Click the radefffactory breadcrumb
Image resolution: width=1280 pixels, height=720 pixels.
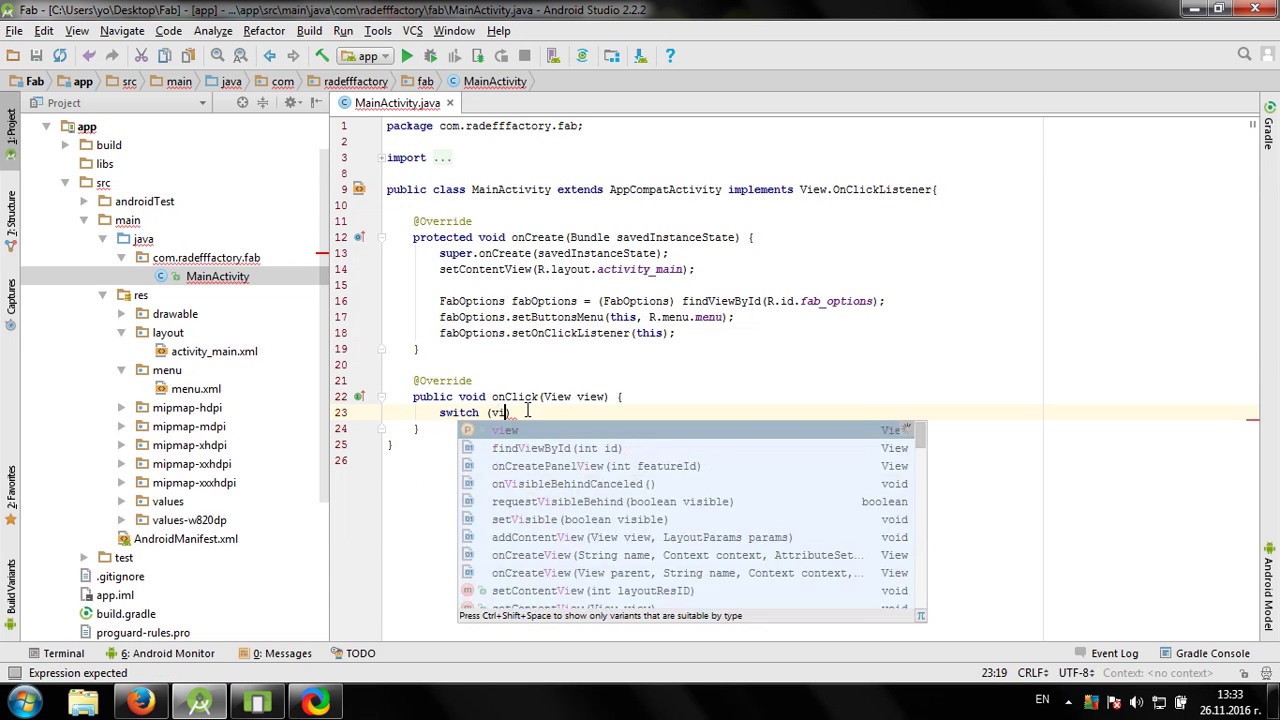(x=348, y=81)
